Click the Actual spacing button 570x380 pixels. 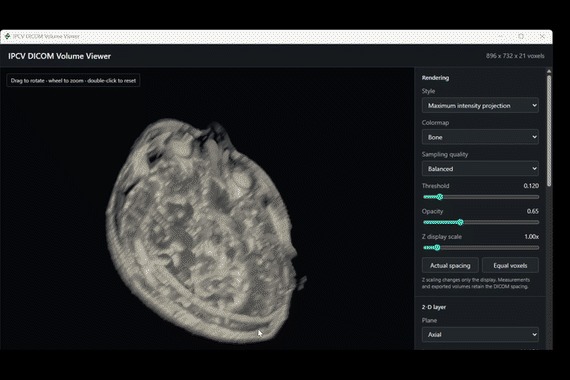click(x=450, y=265)
